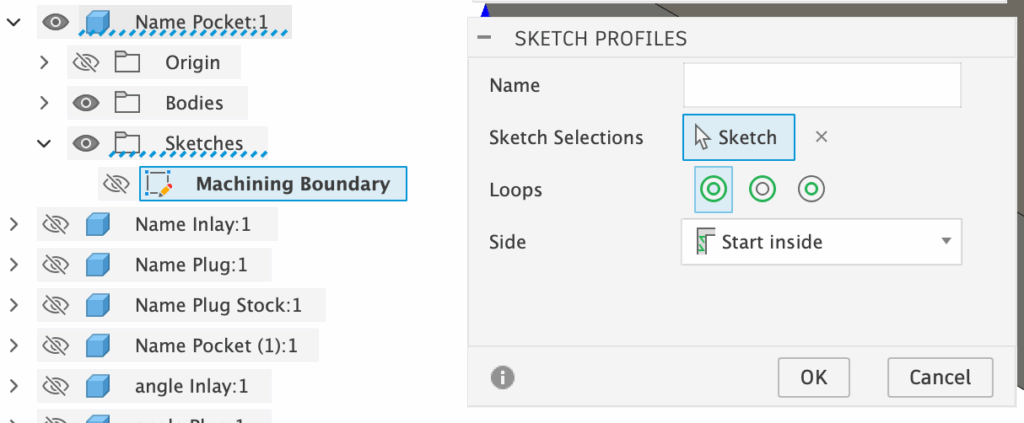1024x423 pixels.
Task: Show the Machining Boundary sketch
Action: (117, 183)
